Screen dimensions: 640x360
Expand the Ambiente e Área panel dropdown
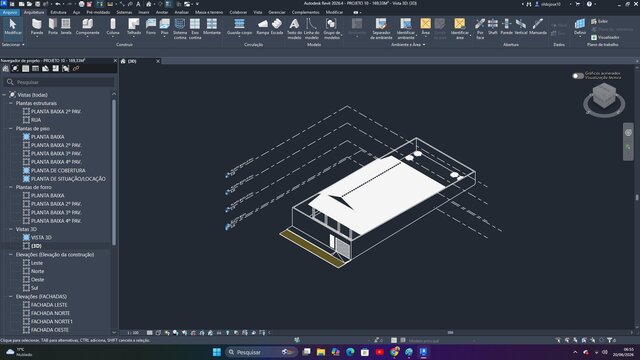408,44
